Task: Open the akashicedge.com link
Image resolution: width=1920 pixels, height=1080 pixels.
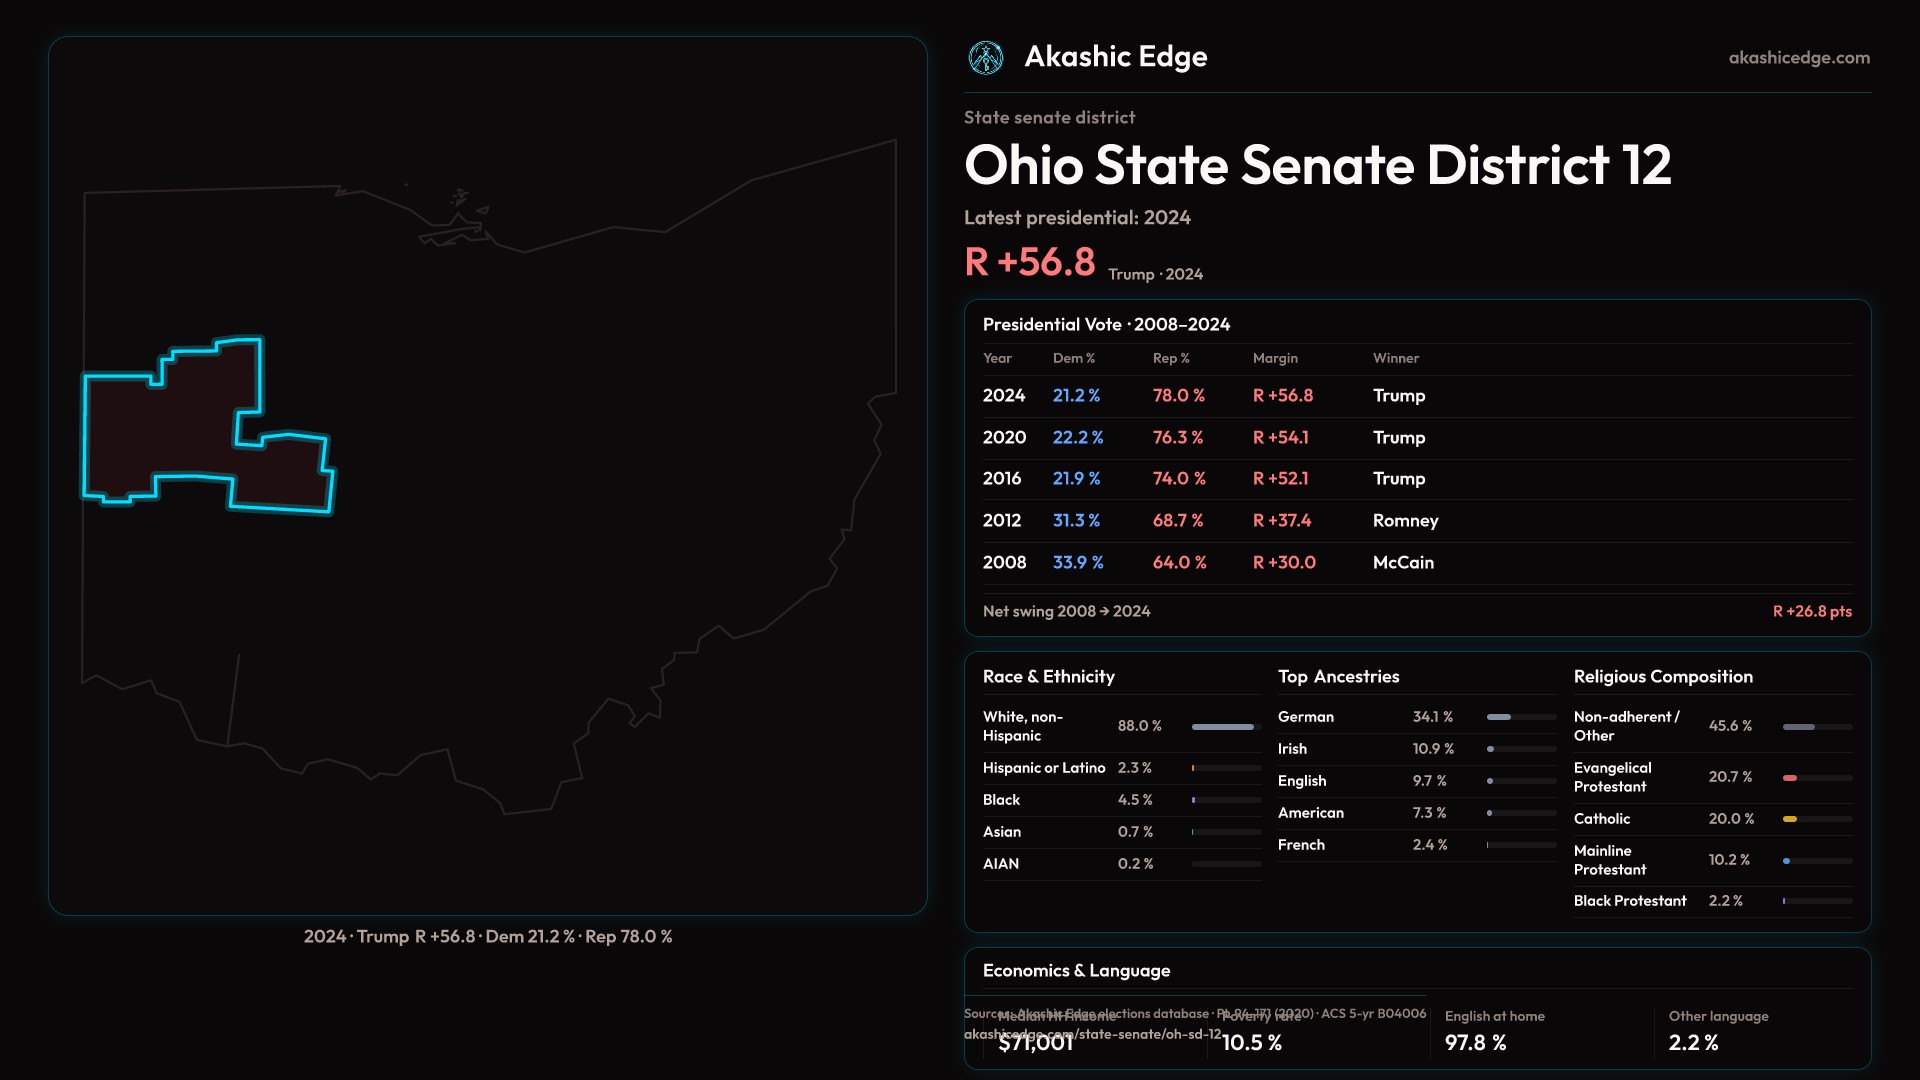Action: (1799, 58)
